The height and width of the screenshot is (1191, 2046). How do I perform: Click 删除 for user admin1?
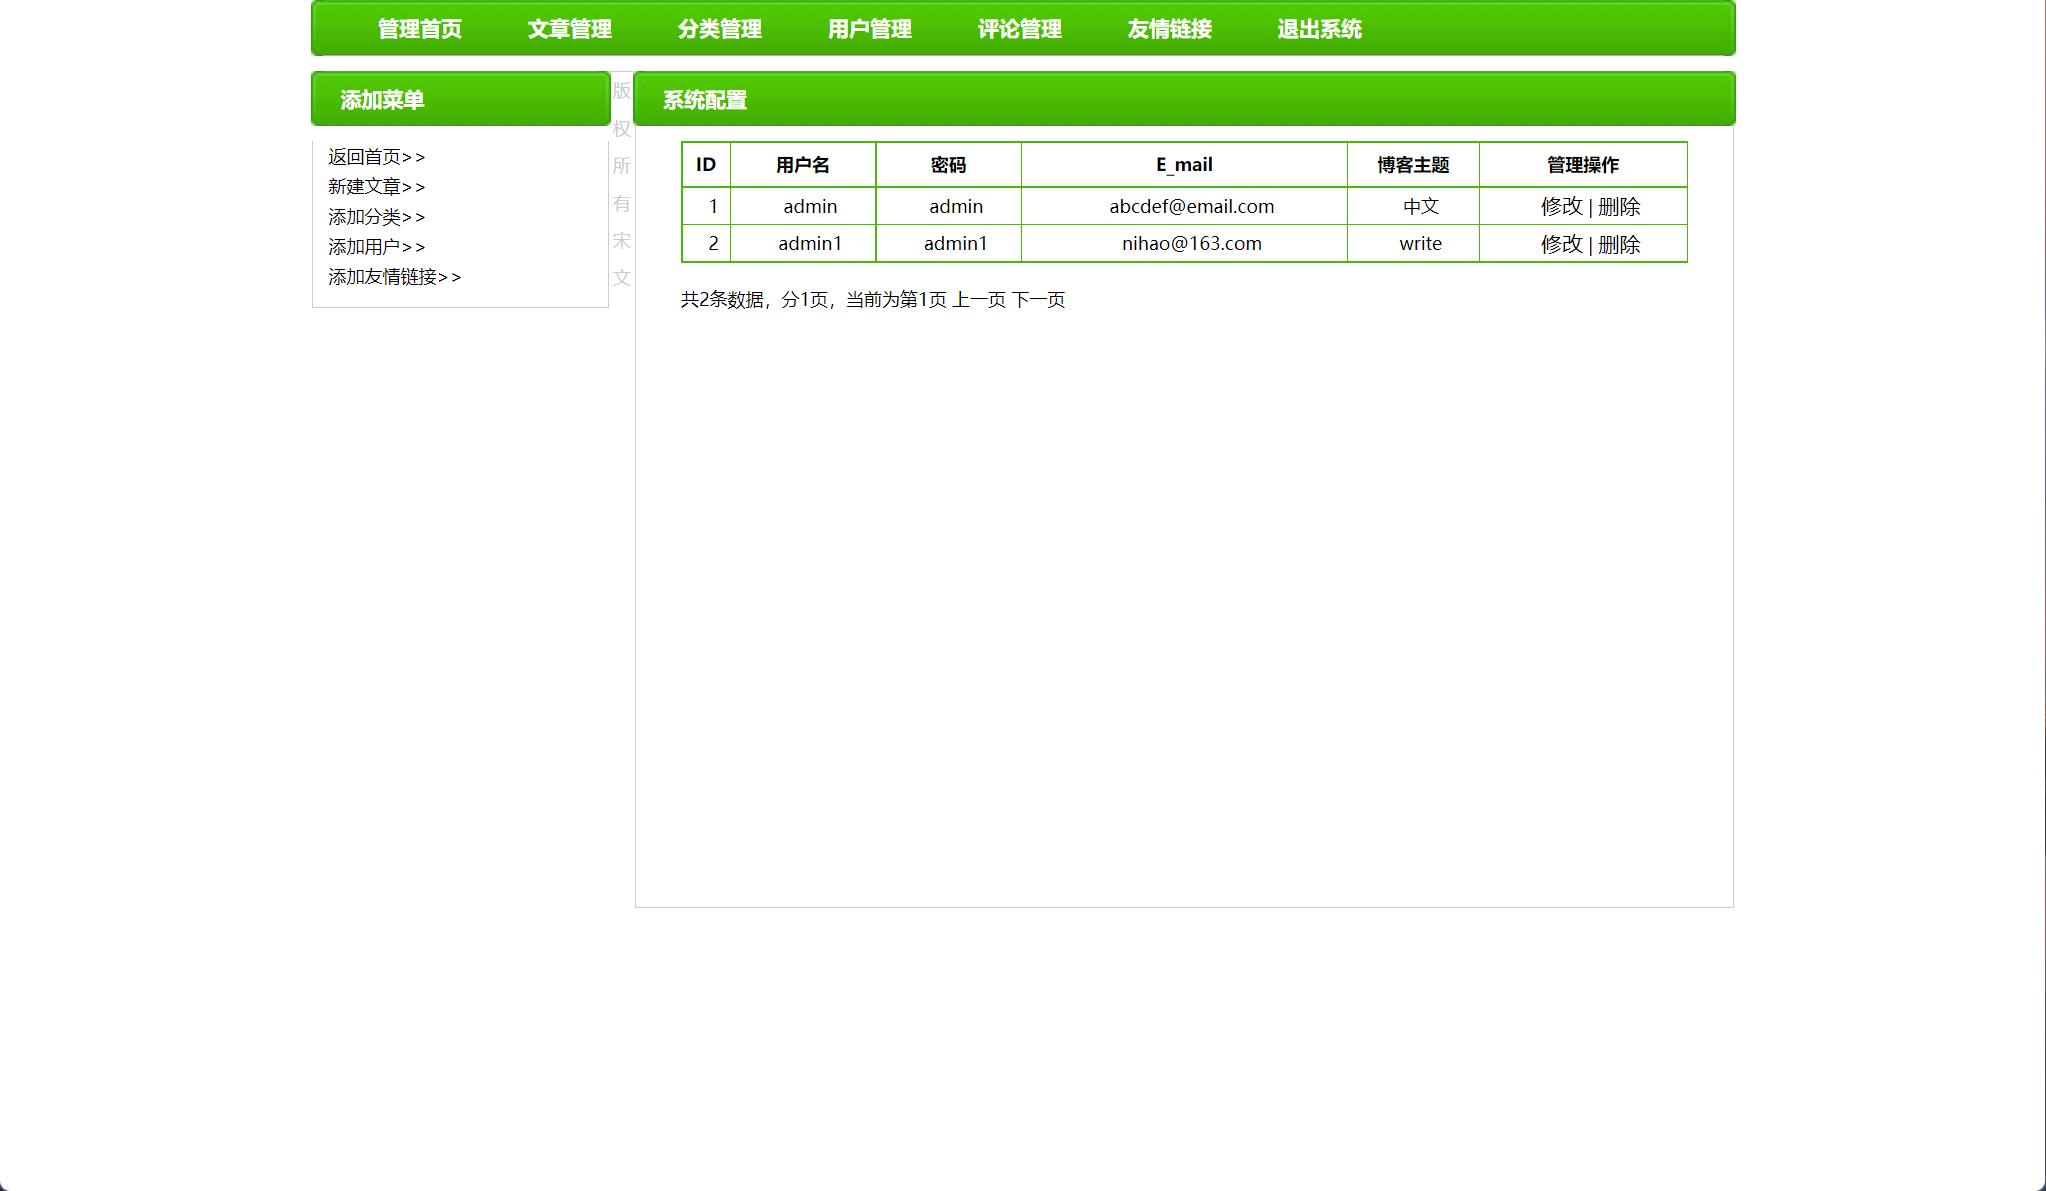point(1619,244)
